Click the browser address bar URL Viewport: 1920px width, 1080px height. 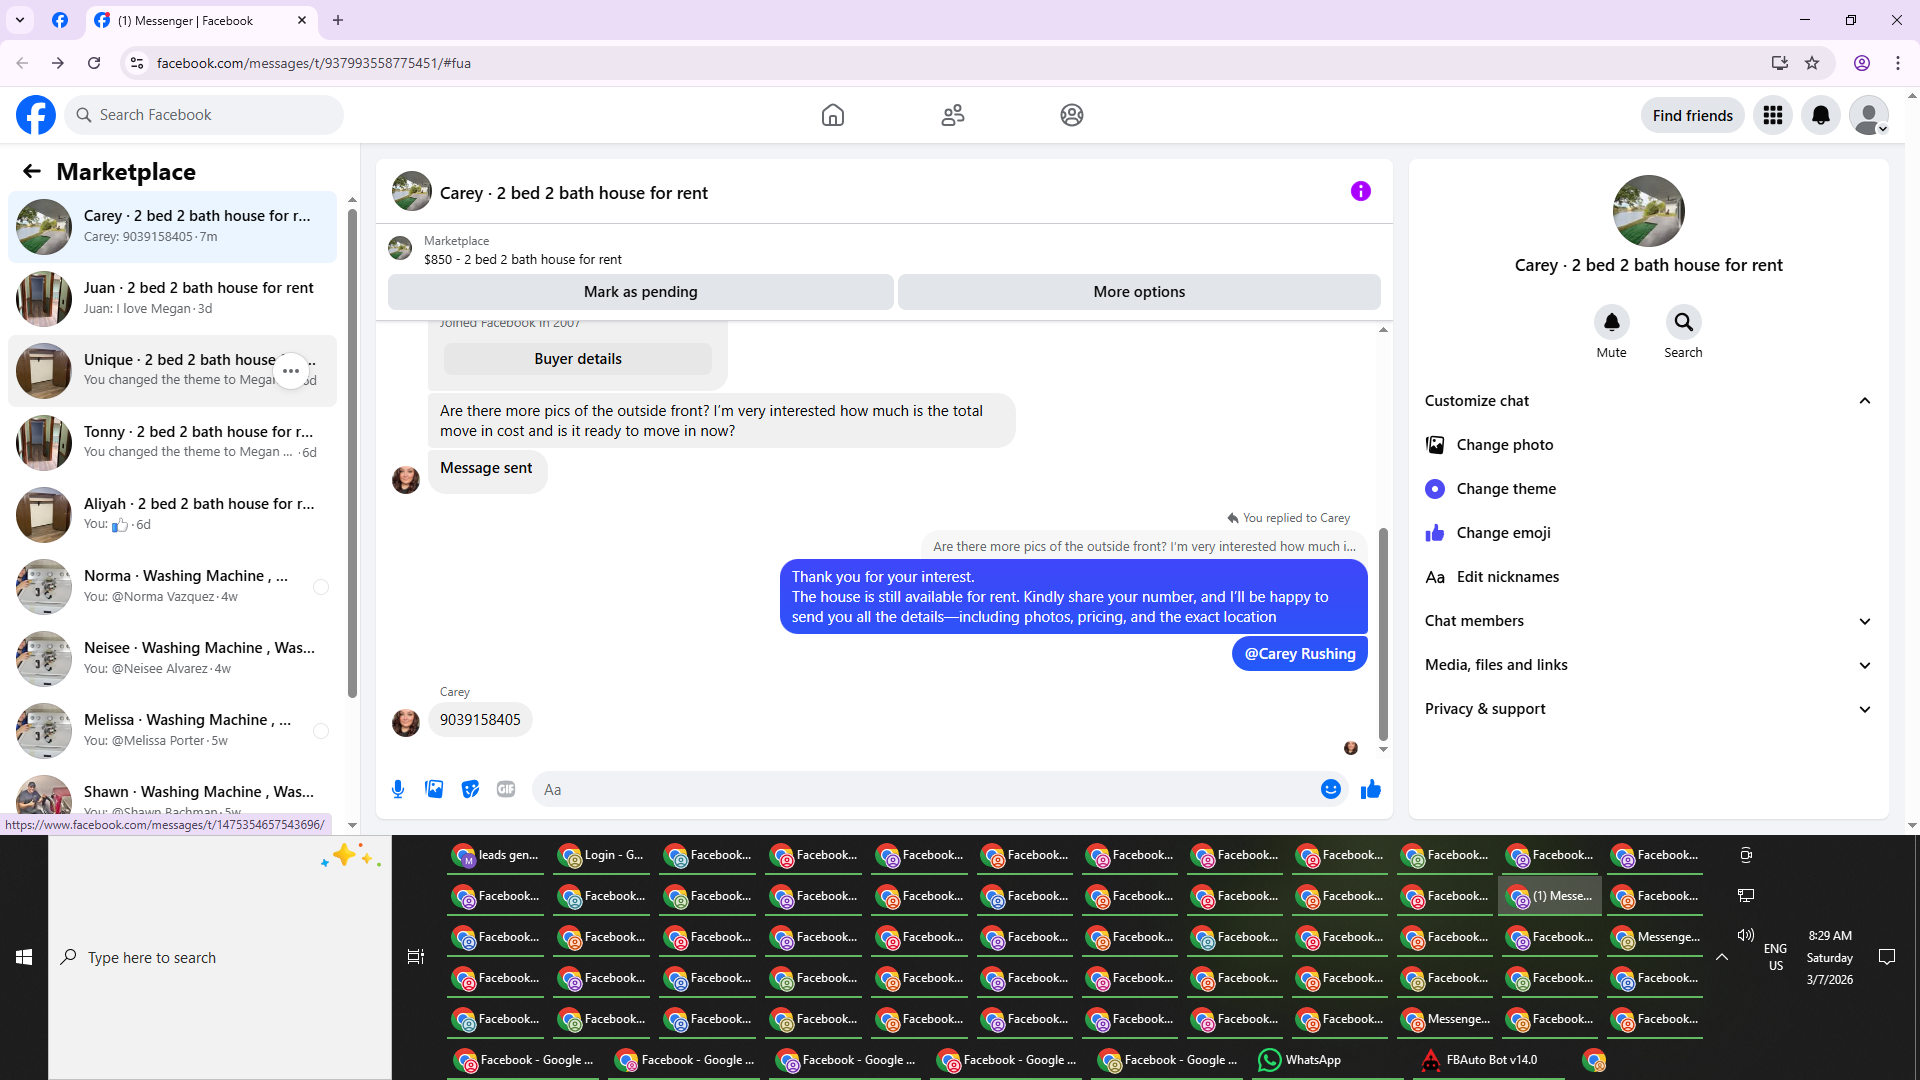click(x=314, y=63)
